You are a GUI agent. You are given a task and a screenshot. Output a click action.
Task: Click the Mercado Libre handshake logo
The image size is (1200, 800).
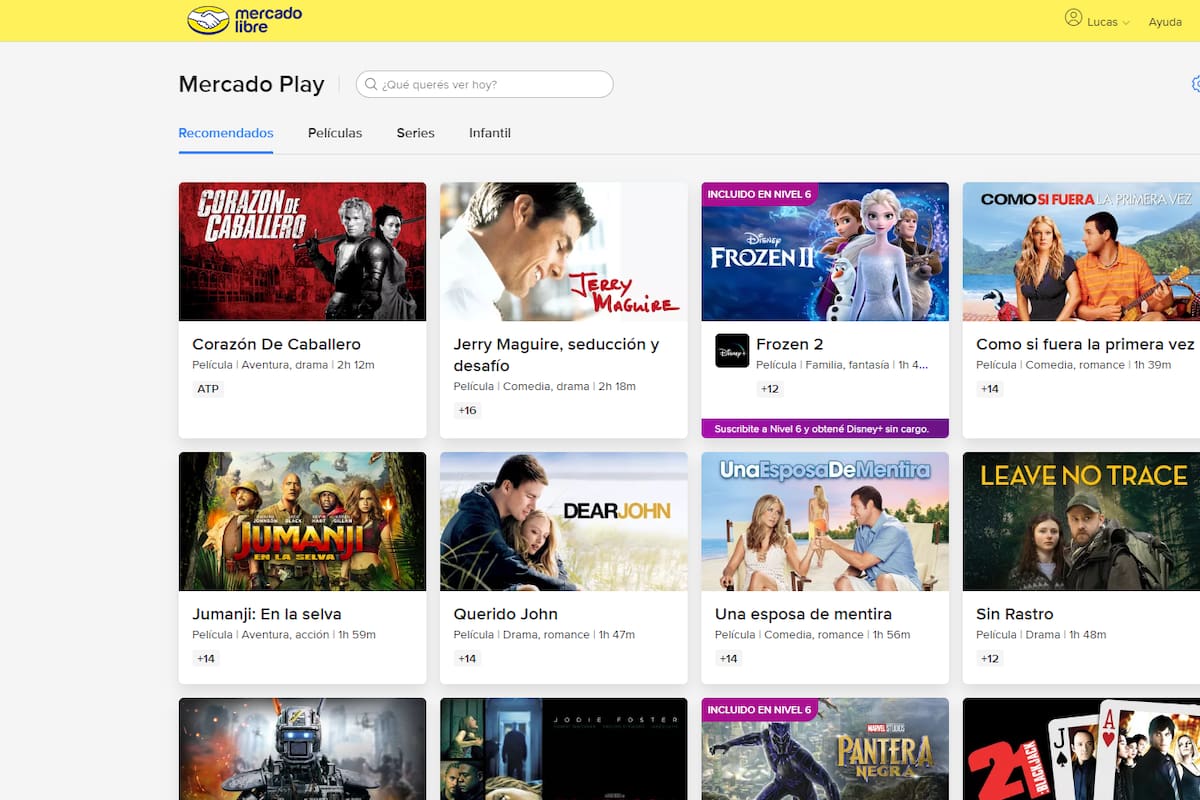(x=206, y=18)
